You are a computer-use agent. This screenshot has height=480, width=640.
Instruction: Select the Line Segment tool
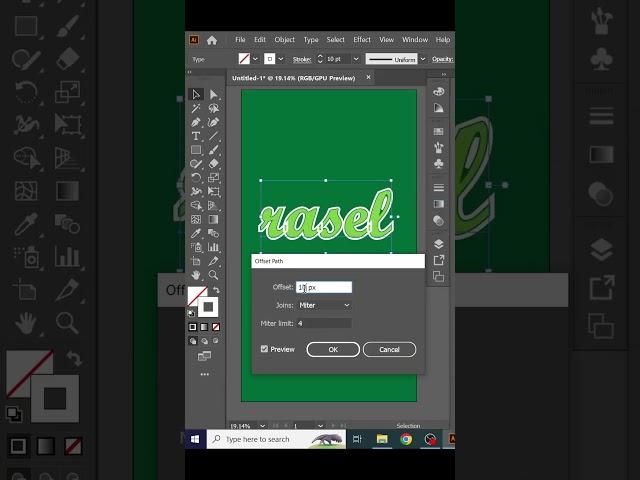pos(213,136)
